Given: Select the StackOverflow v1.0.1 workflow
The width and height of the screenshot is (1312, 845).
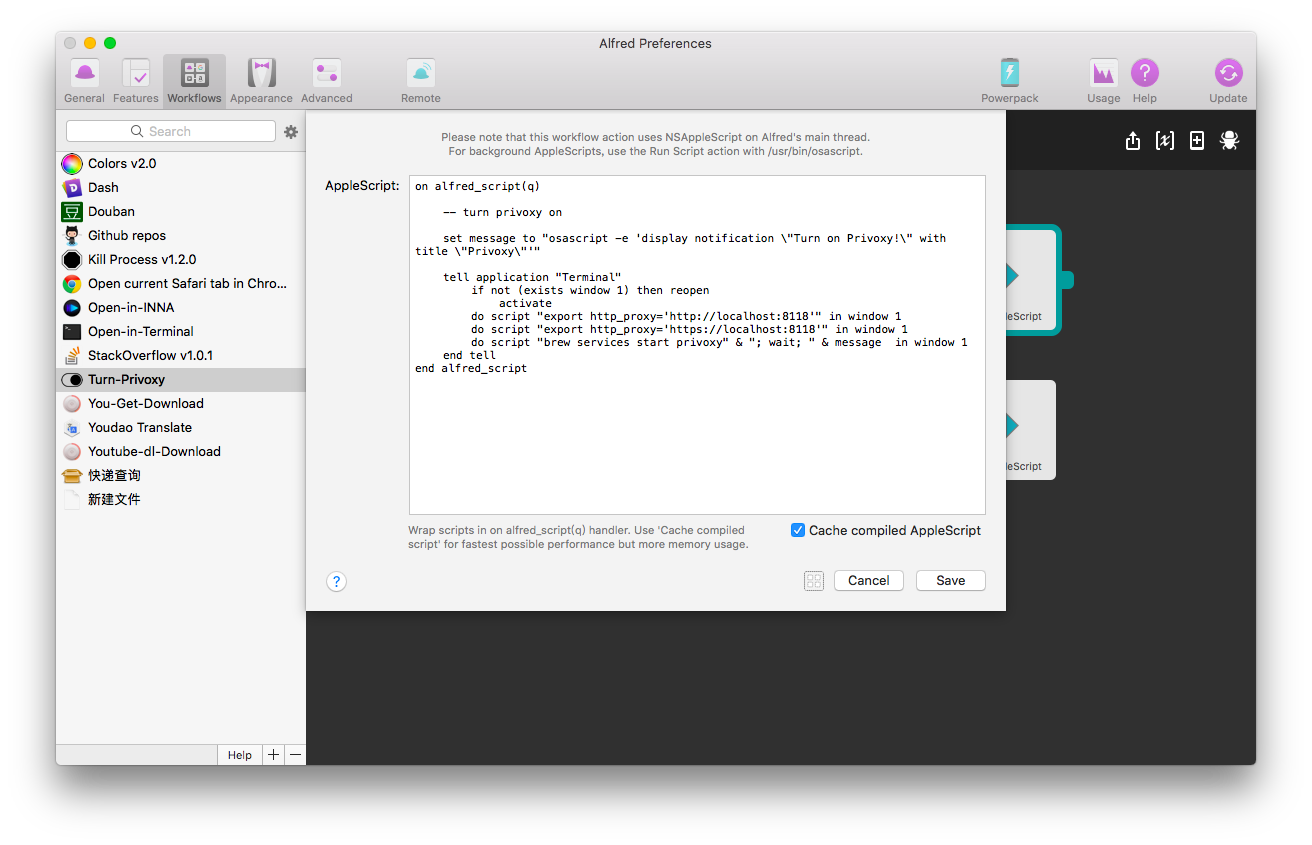Looking at the screenshot, I should [x=180, y=355].
